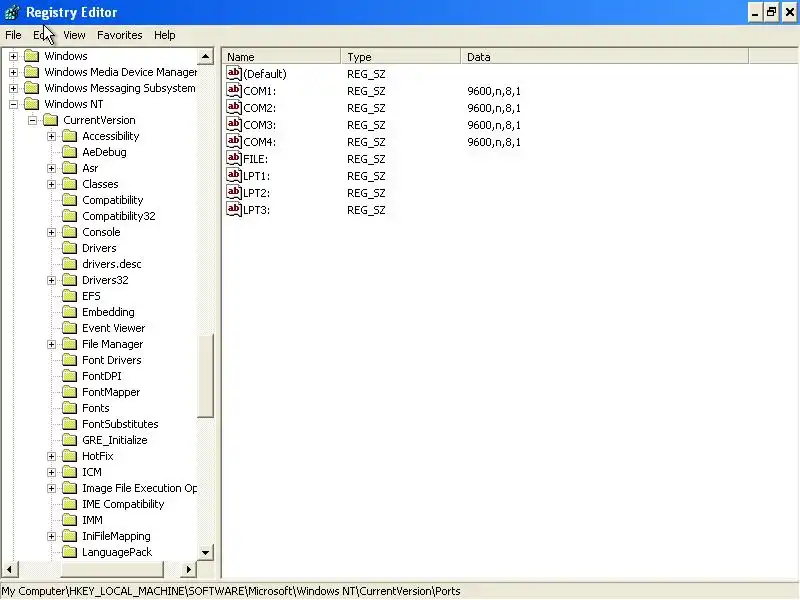Open the Favorites menu
The image size is (800, 600).
pyautogui.click(x=119, y=35)
